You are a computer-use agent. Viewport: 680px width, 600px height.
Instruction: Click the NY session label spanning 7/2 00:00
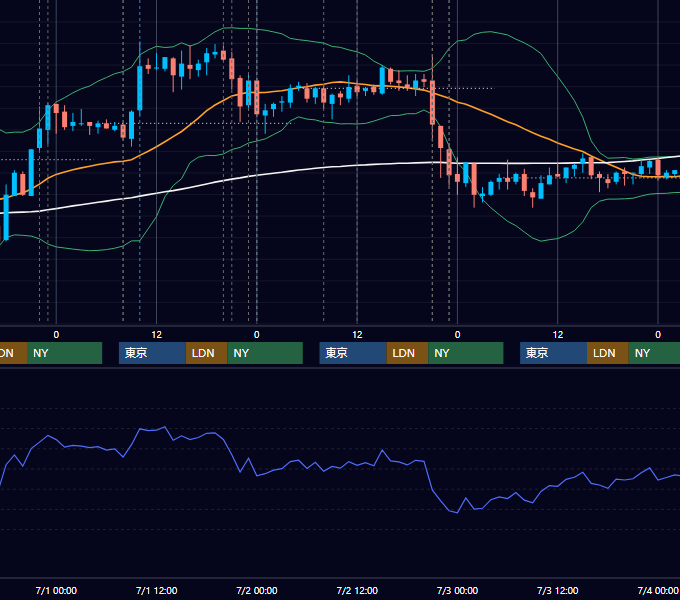pos(265,353)
